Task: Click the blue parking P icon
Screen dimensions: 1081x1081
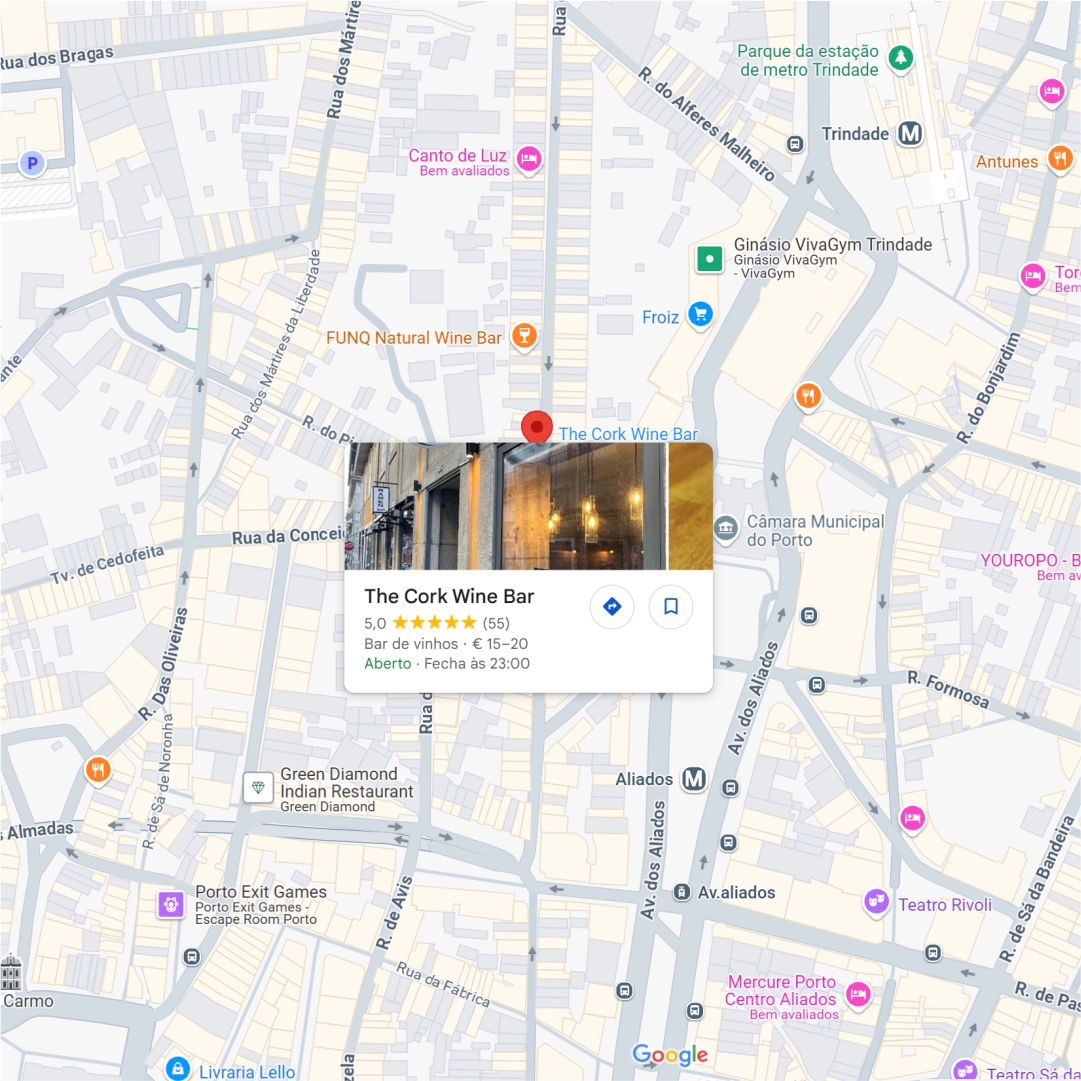Action: click(32, 163)
